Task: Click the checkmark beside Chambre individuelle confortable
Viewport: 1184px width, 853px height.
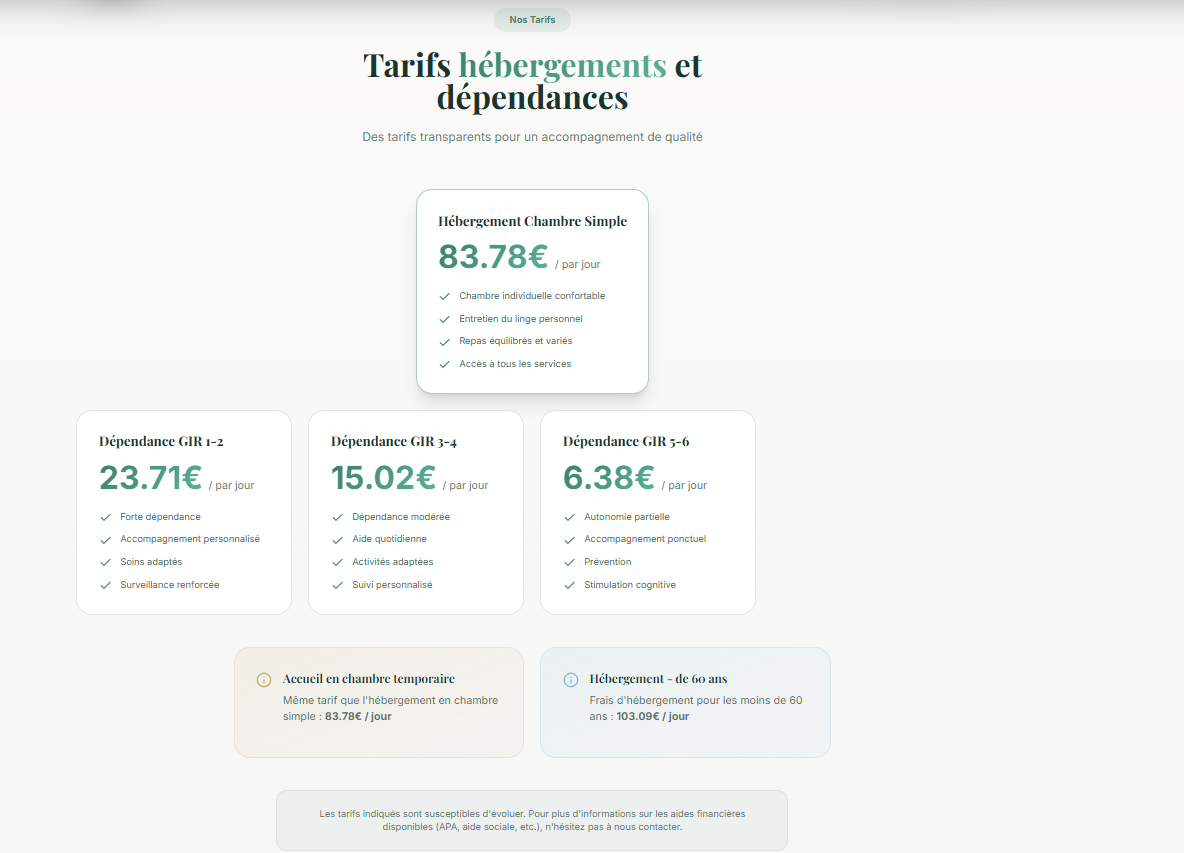Action: point(444,295)
